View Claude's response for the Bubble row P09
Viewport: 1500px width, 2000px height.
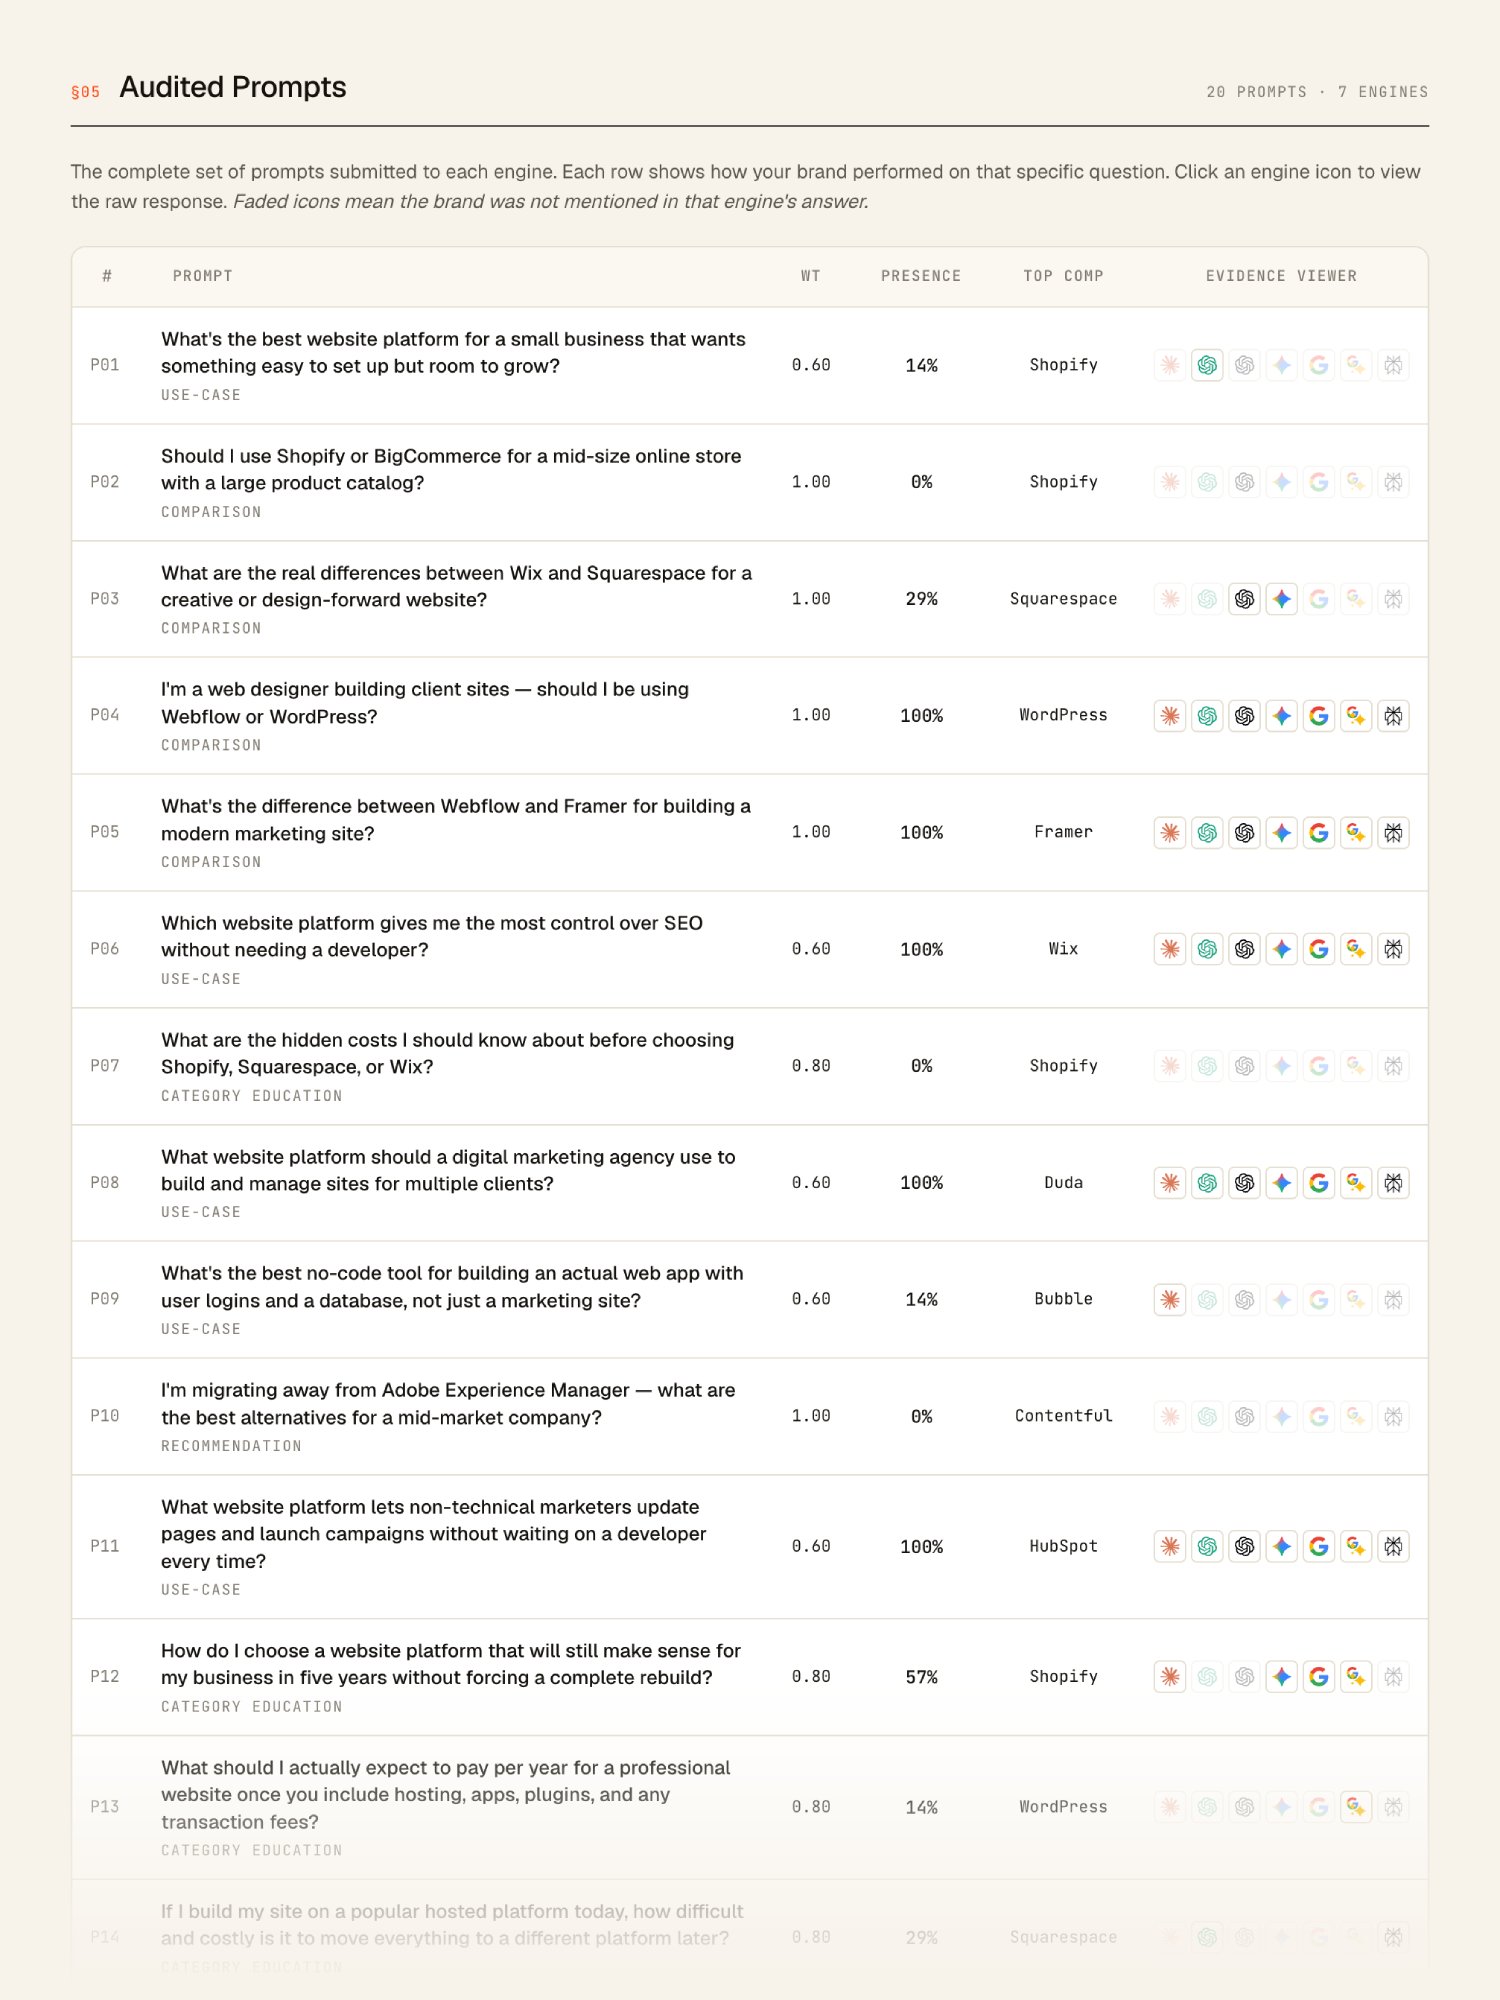tap(1170, 1299)
